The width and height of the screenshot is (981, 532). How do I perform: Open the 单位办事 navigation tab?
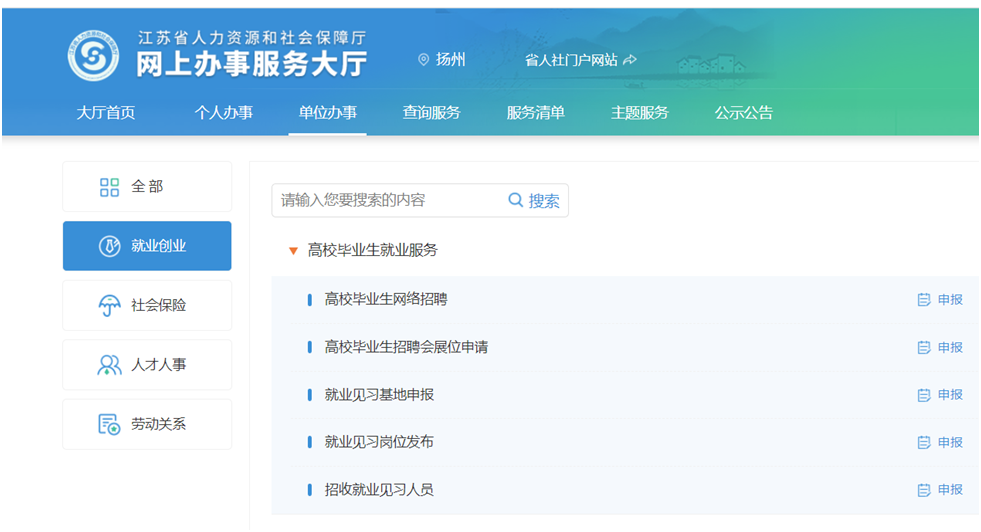pyautogui.click(x=327, y=113)
